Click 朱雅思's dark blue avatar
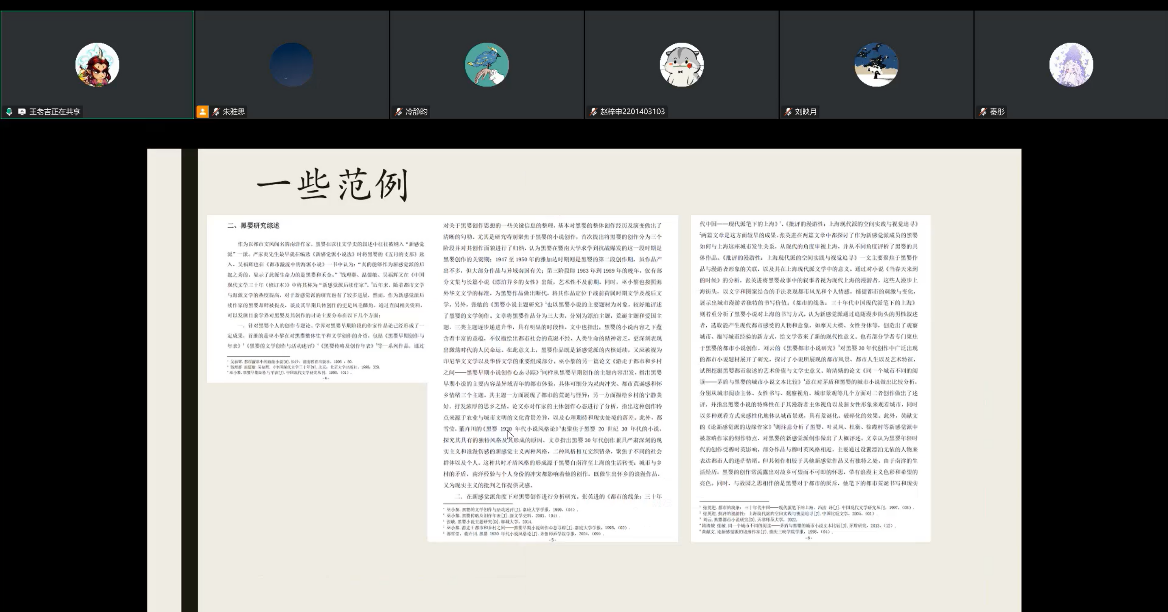Image resolution: width=1168 pixels, height=612 pixels. [291, 65]
